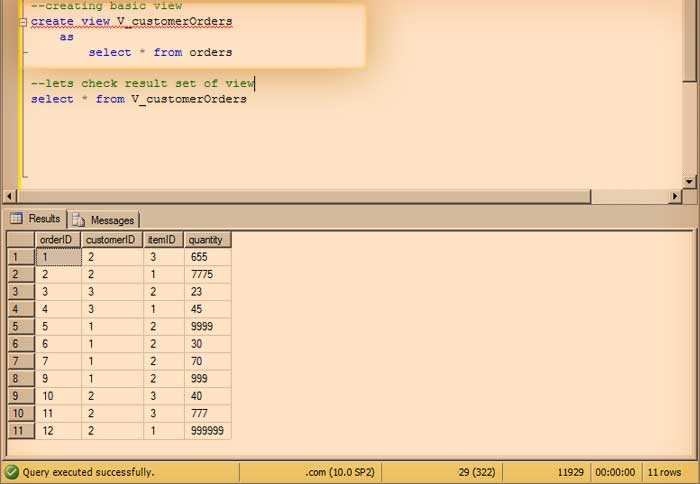The image size is (700, 484).
Task: Click orderID cell 10
Action: click(x=58, y=396)
